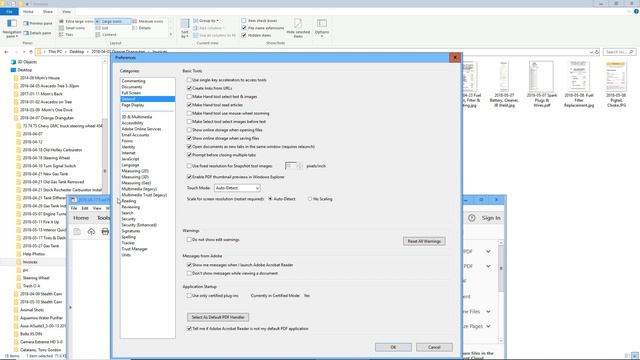This screenshot has width=640, height=360.
Task: Click Explorer search box
Action: 619,52
